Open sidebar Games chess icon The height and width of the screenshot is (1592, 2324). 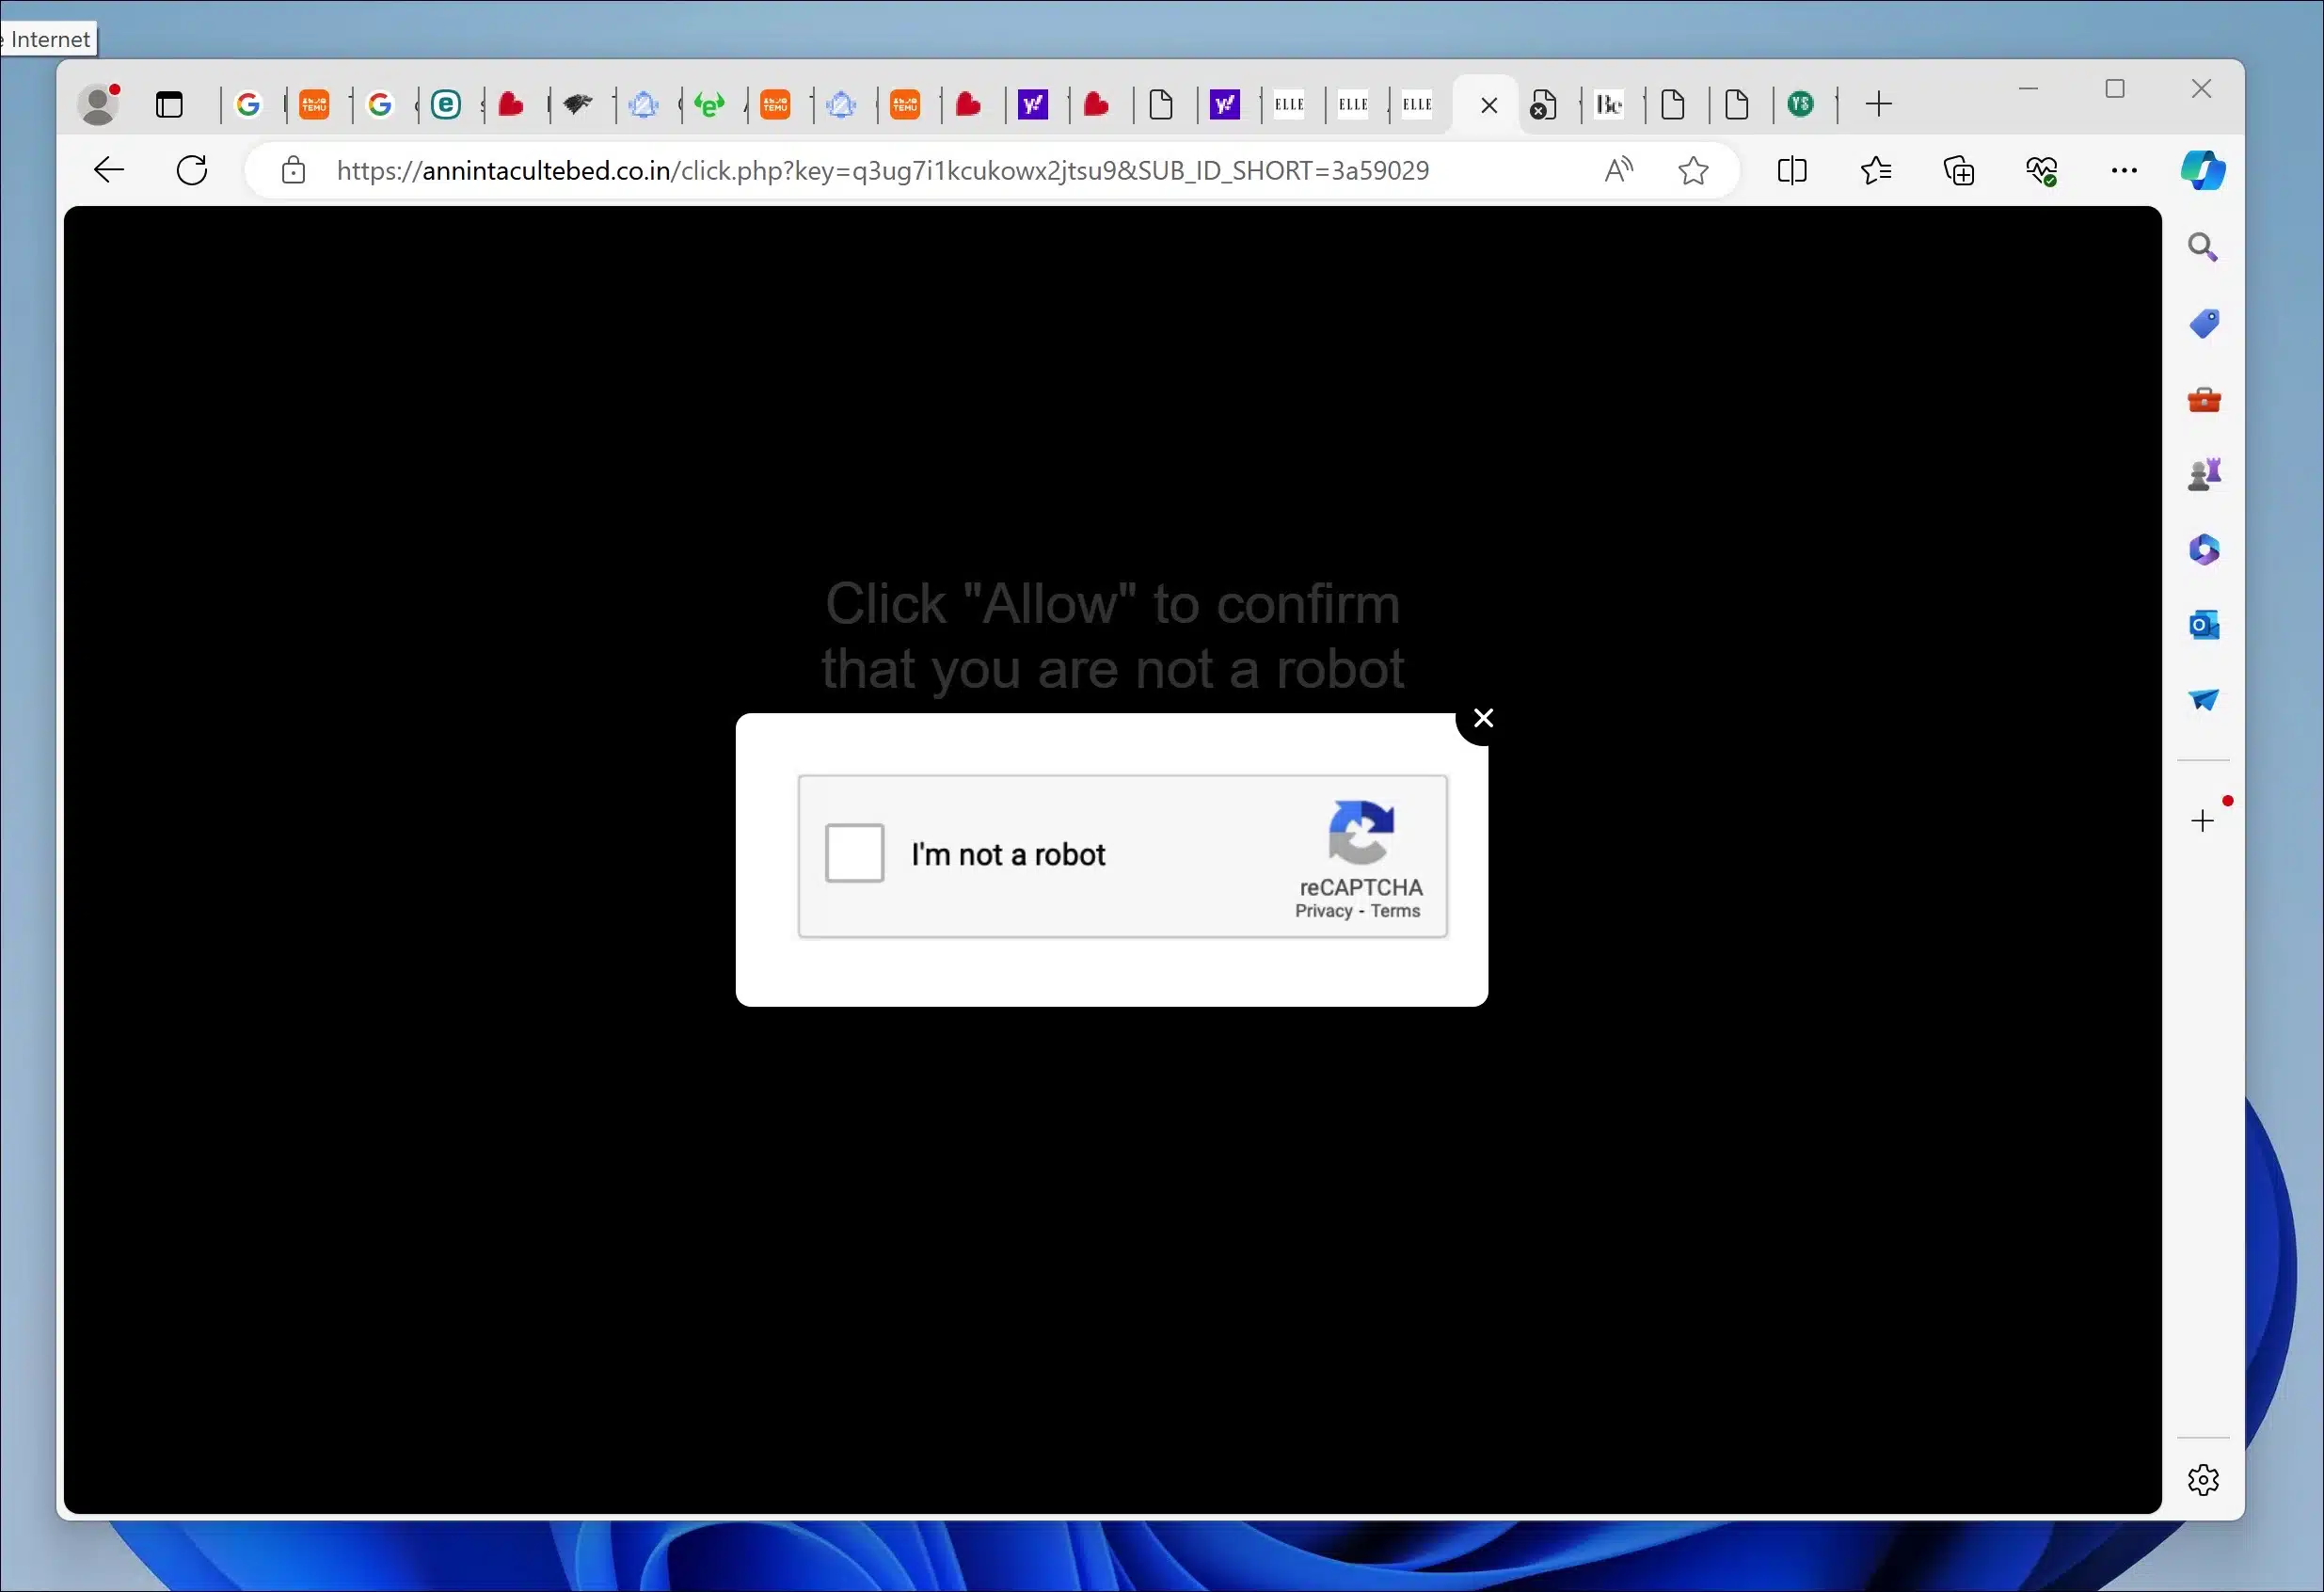2204,474
